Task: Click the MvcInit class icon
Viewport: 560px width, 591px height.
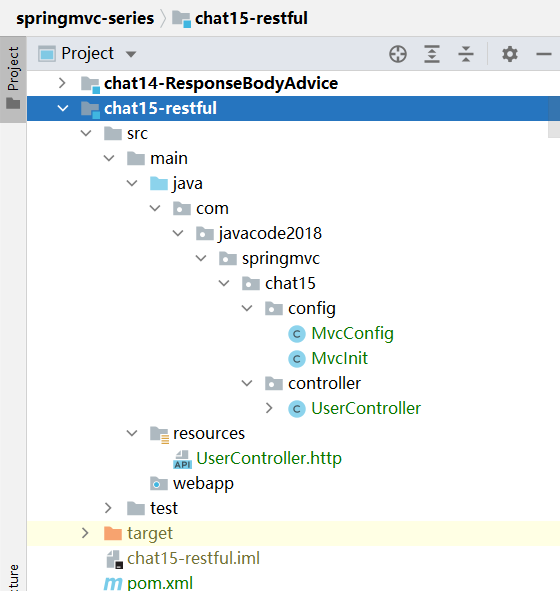Action: coord(297,359)
